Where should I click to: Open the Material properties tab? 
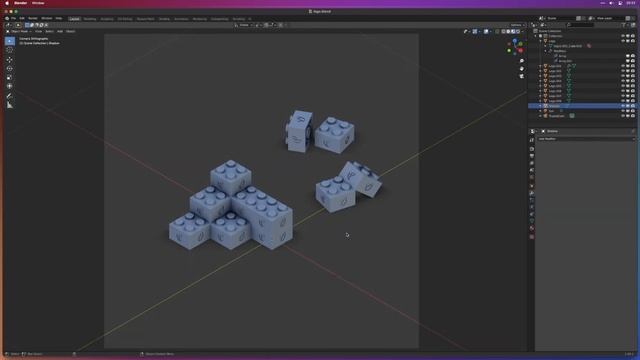point(532,228)
